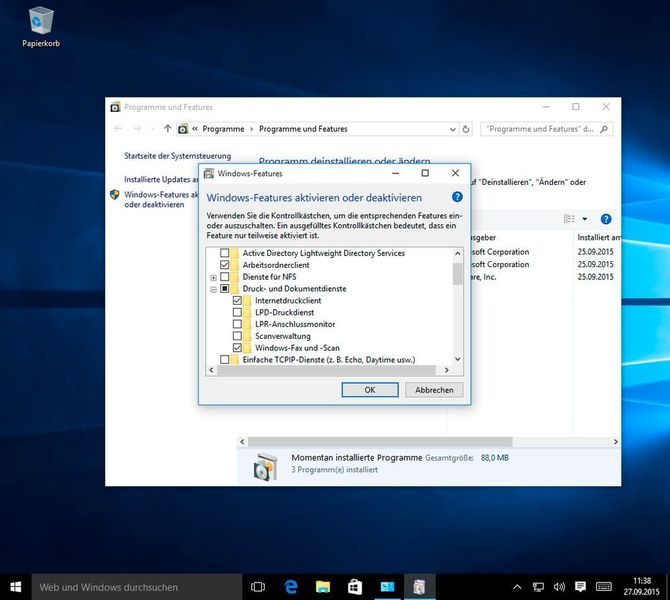Image resolution: width=670 pixels, height=600 pixels.
Task: Click the Installiert am column header
Action: (x=599, y=237)
